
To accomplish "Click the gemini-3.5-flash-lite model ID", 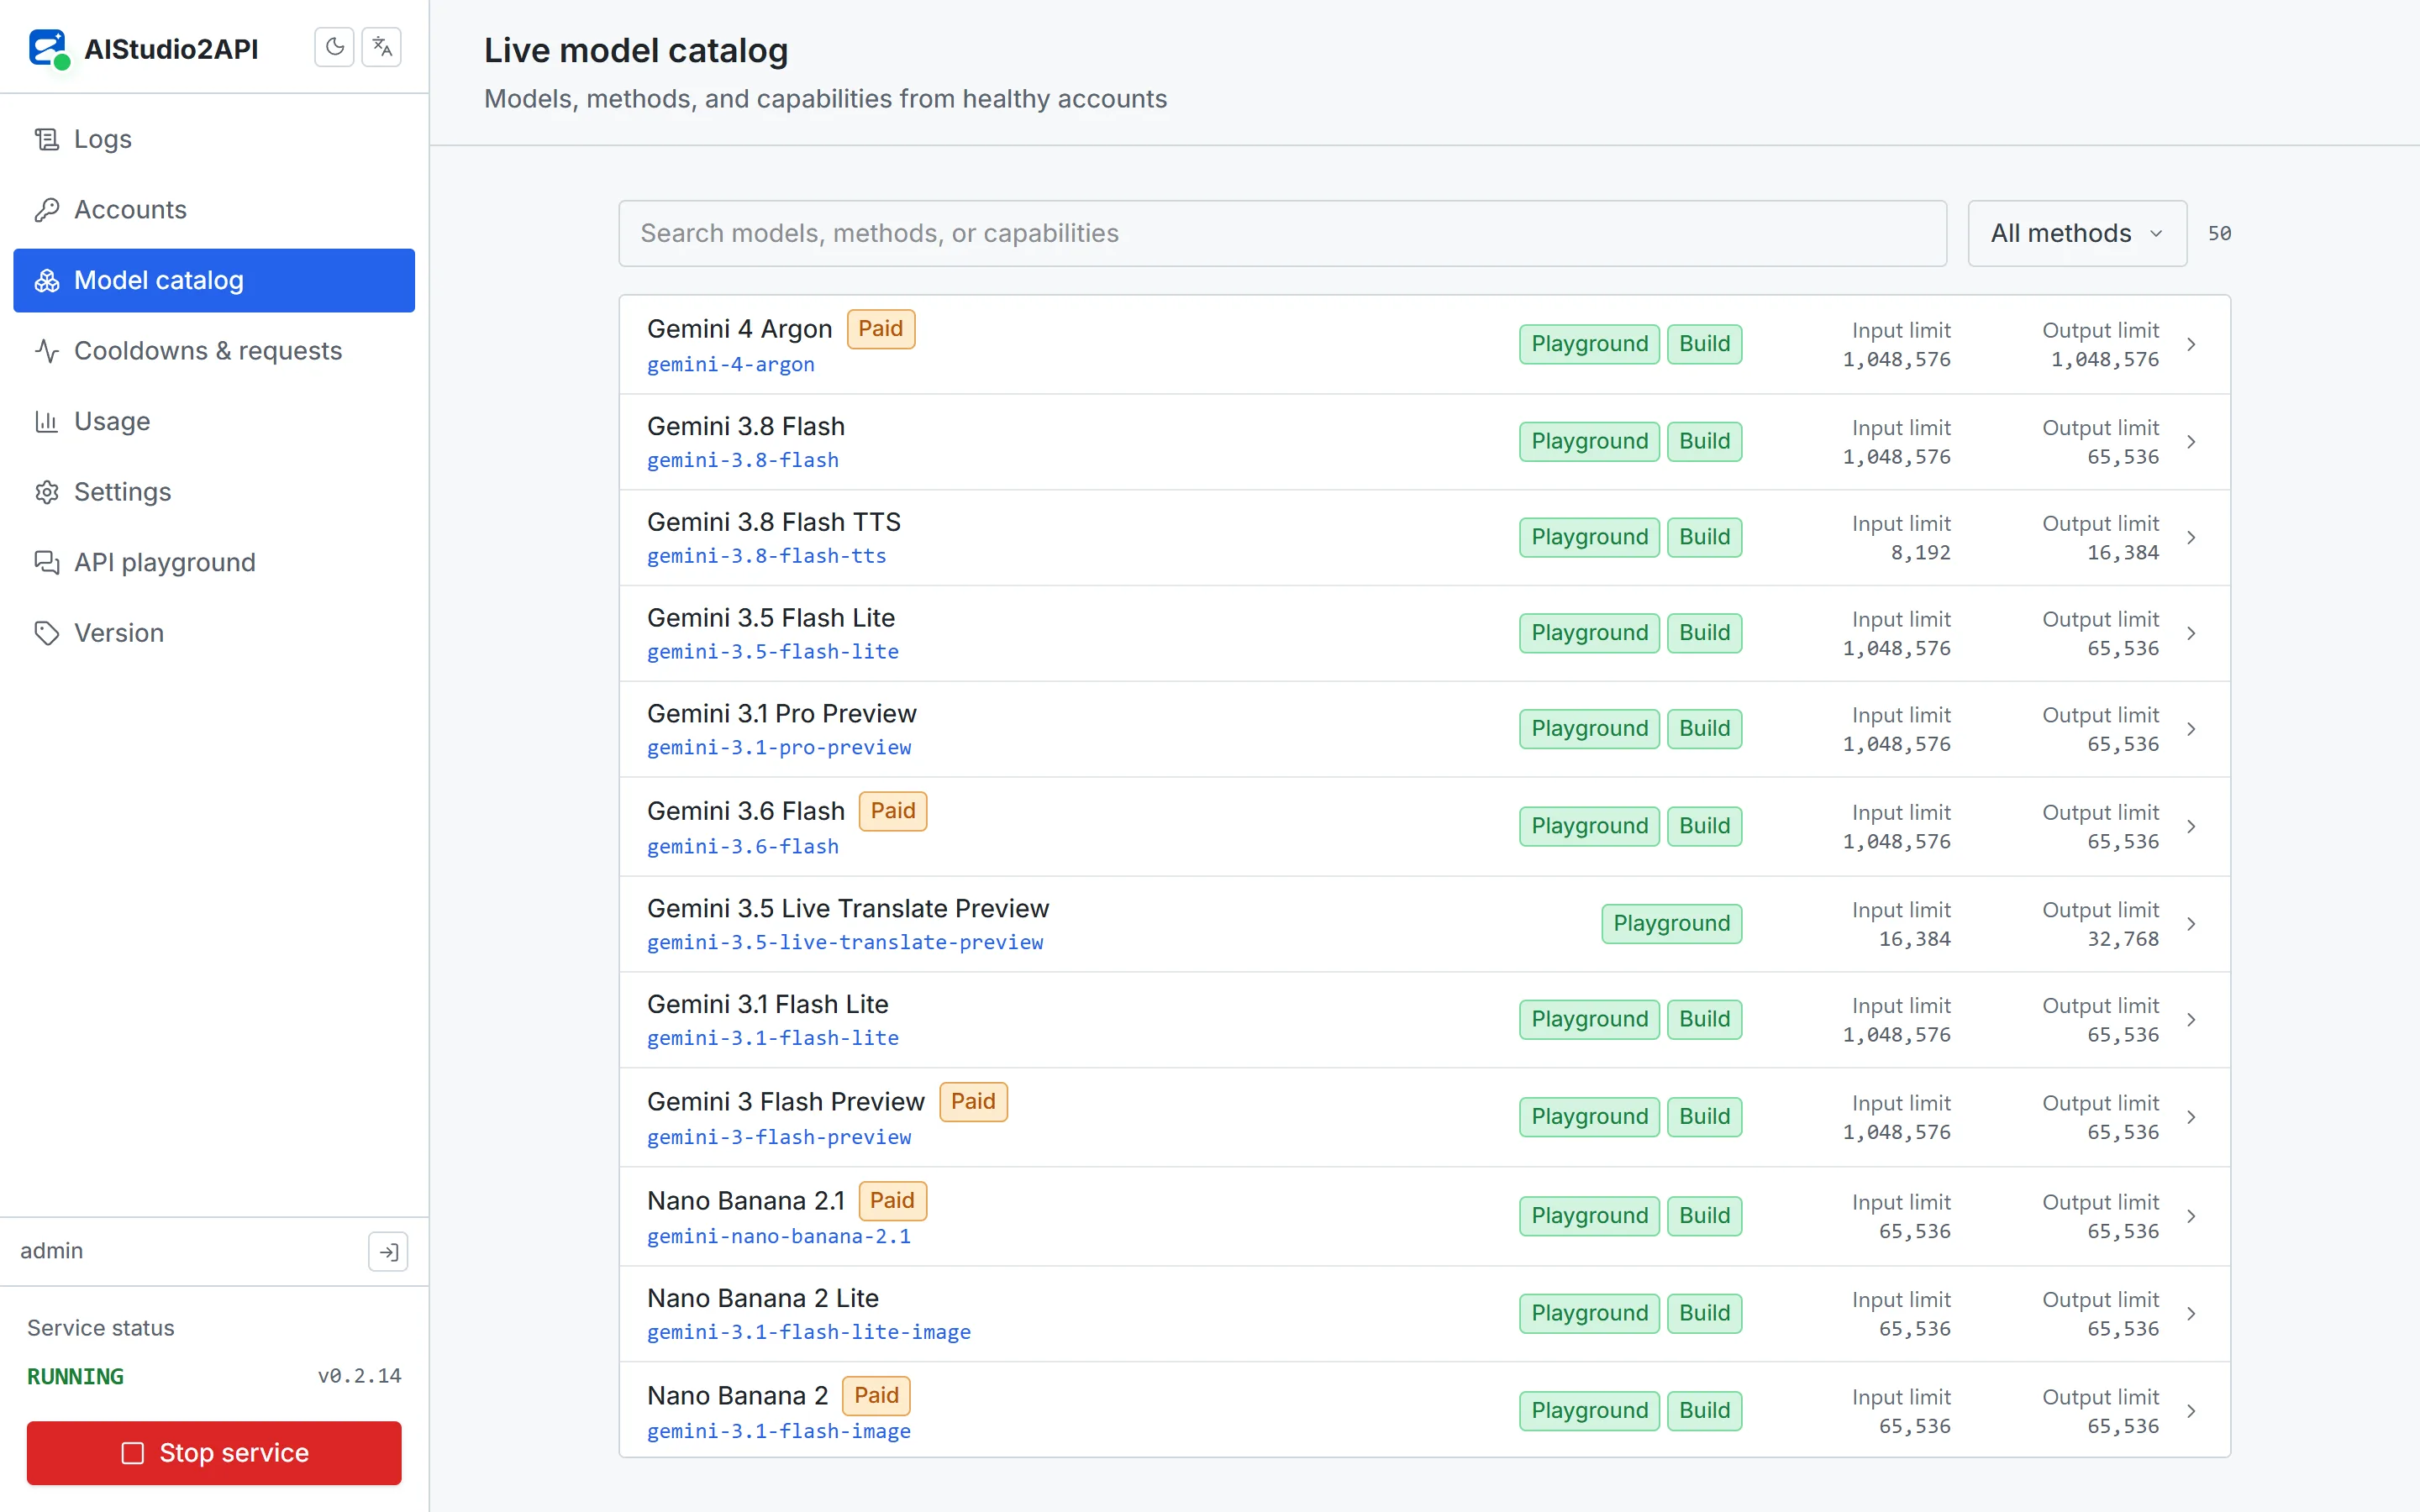I will 772,651.
